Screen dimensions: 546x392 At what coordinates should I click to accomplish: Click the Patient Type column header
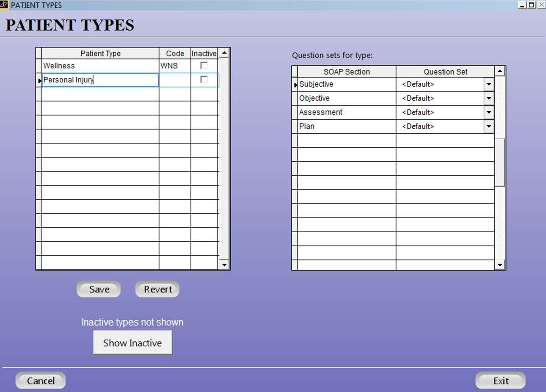[100, 53]
